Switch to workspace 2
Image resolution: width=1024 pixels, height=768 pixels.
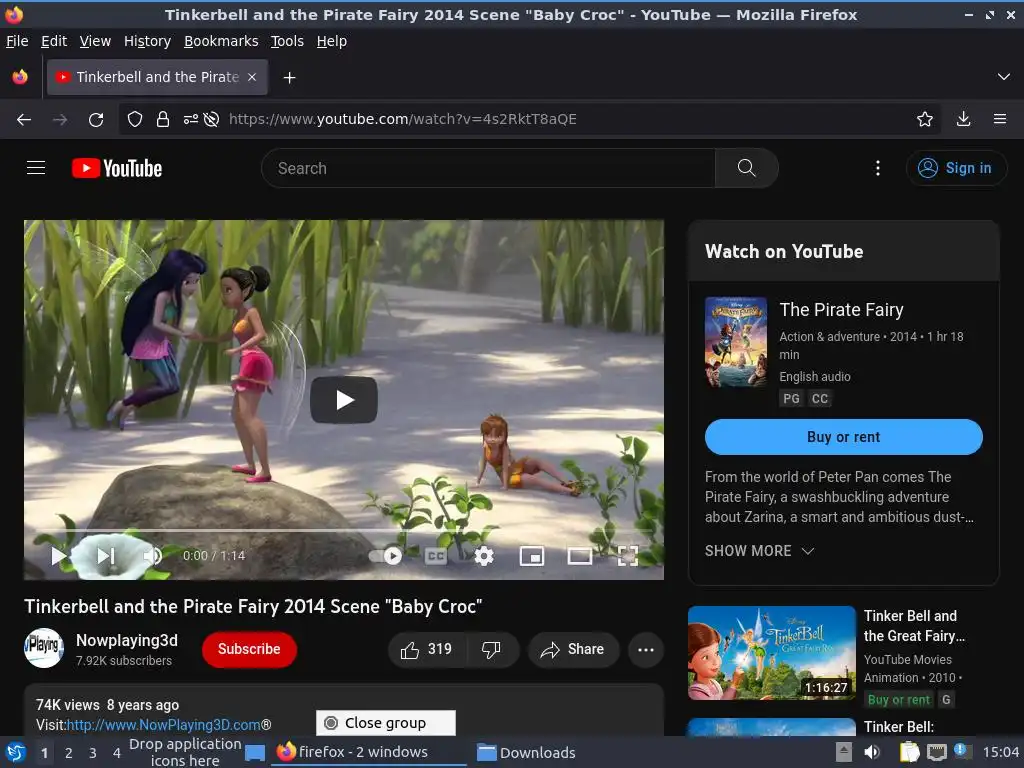click(69, 753)
